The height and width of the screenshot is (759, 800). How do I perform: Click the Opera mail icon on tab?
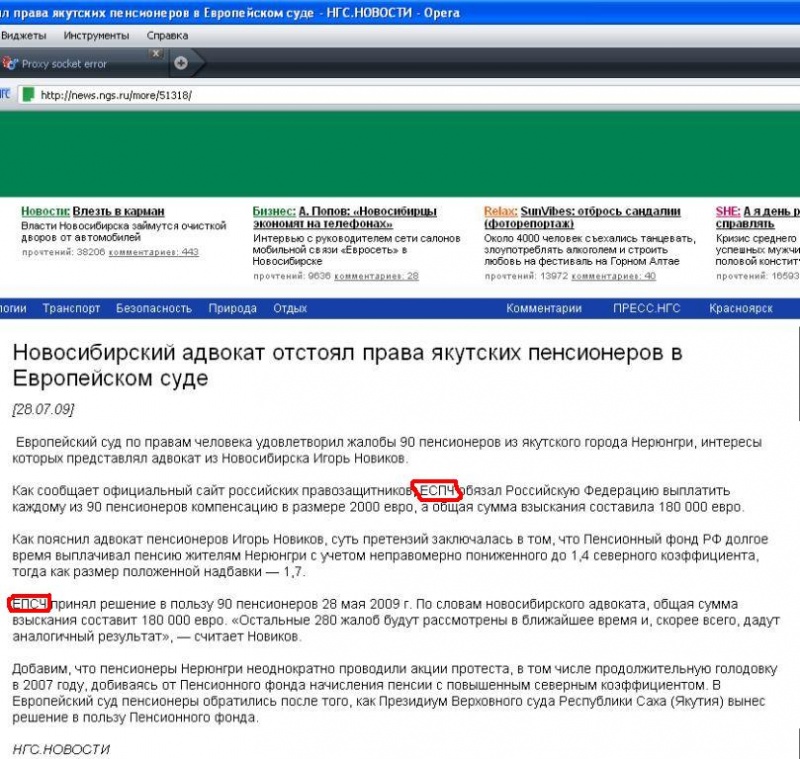(x=10, y=63)
